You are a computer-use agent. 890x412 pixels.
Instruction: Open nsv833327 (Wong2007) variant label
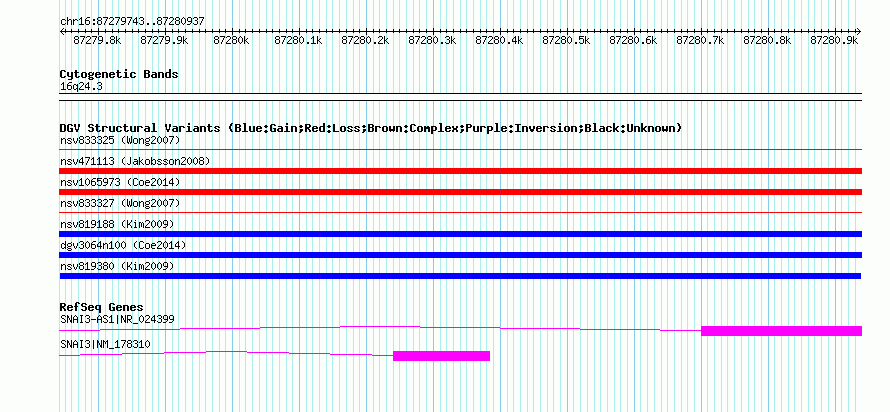[120, 203]
